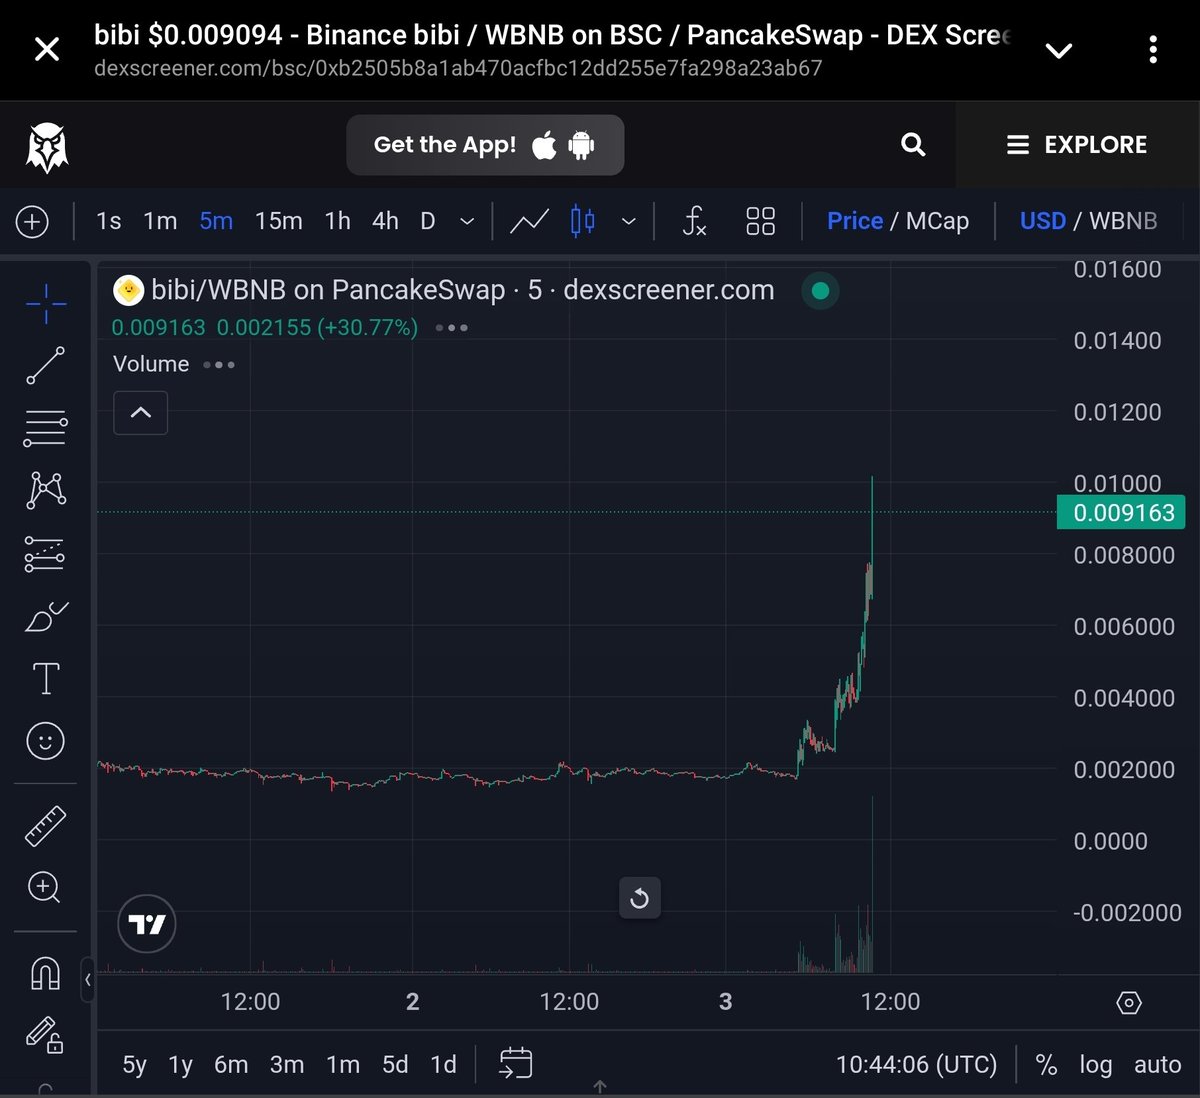The width and height of the screenshot is (1200, 1098).
Task: Open the go-to-date calendar icon
Action: click(516, 1063)
